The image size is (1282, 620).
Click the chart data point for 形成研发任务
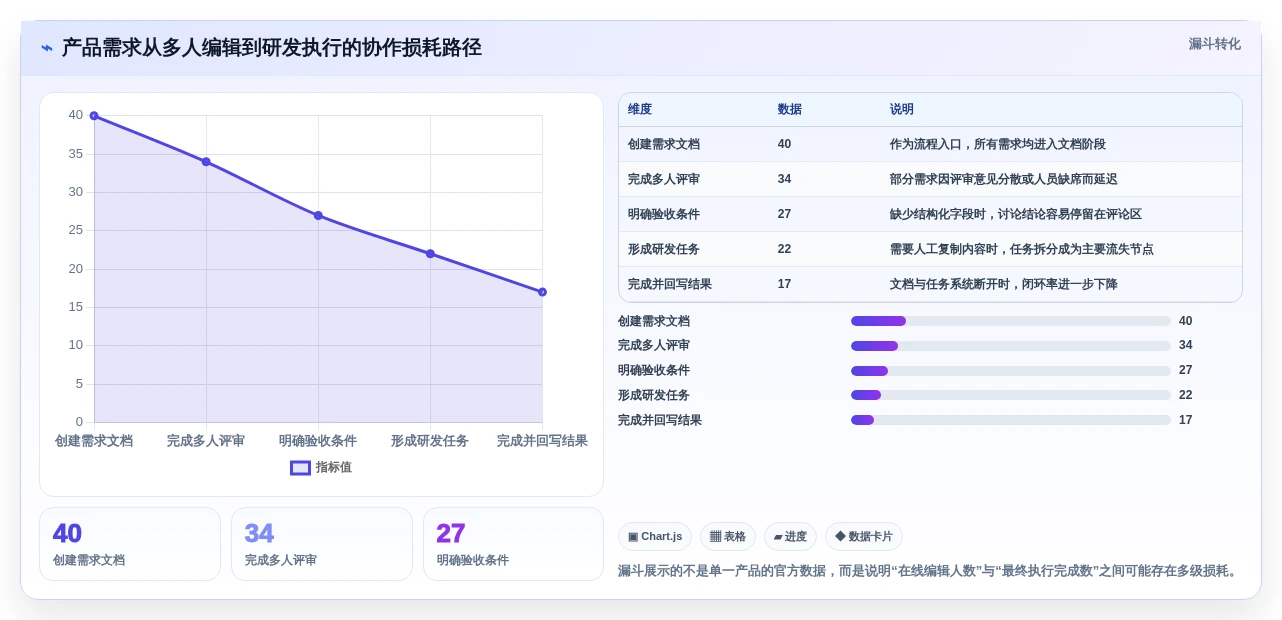[430, 253]
